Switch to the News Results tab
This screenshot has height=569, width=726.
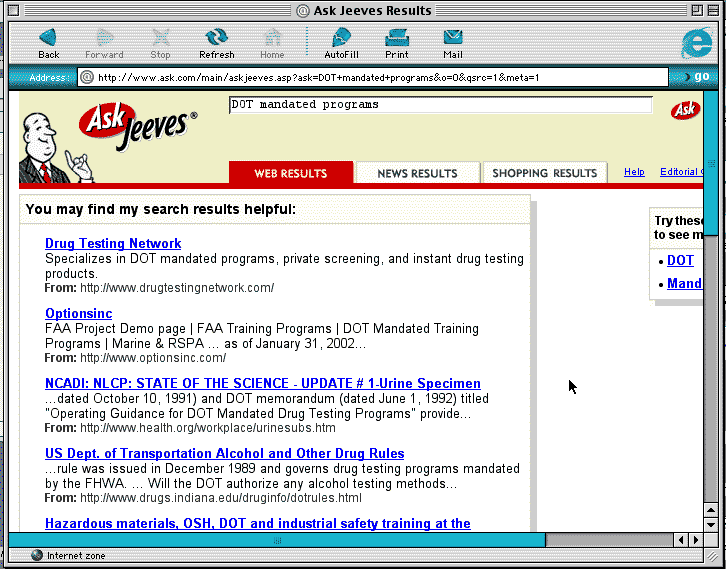tap(417, 173)
